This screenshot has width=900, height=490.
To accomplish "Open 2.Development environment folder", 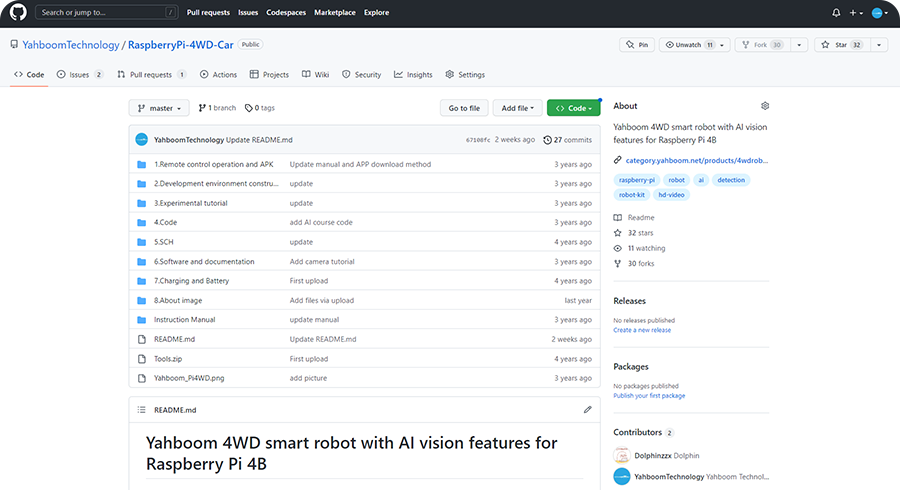I will pyautogui.click(x=216, y=184).
